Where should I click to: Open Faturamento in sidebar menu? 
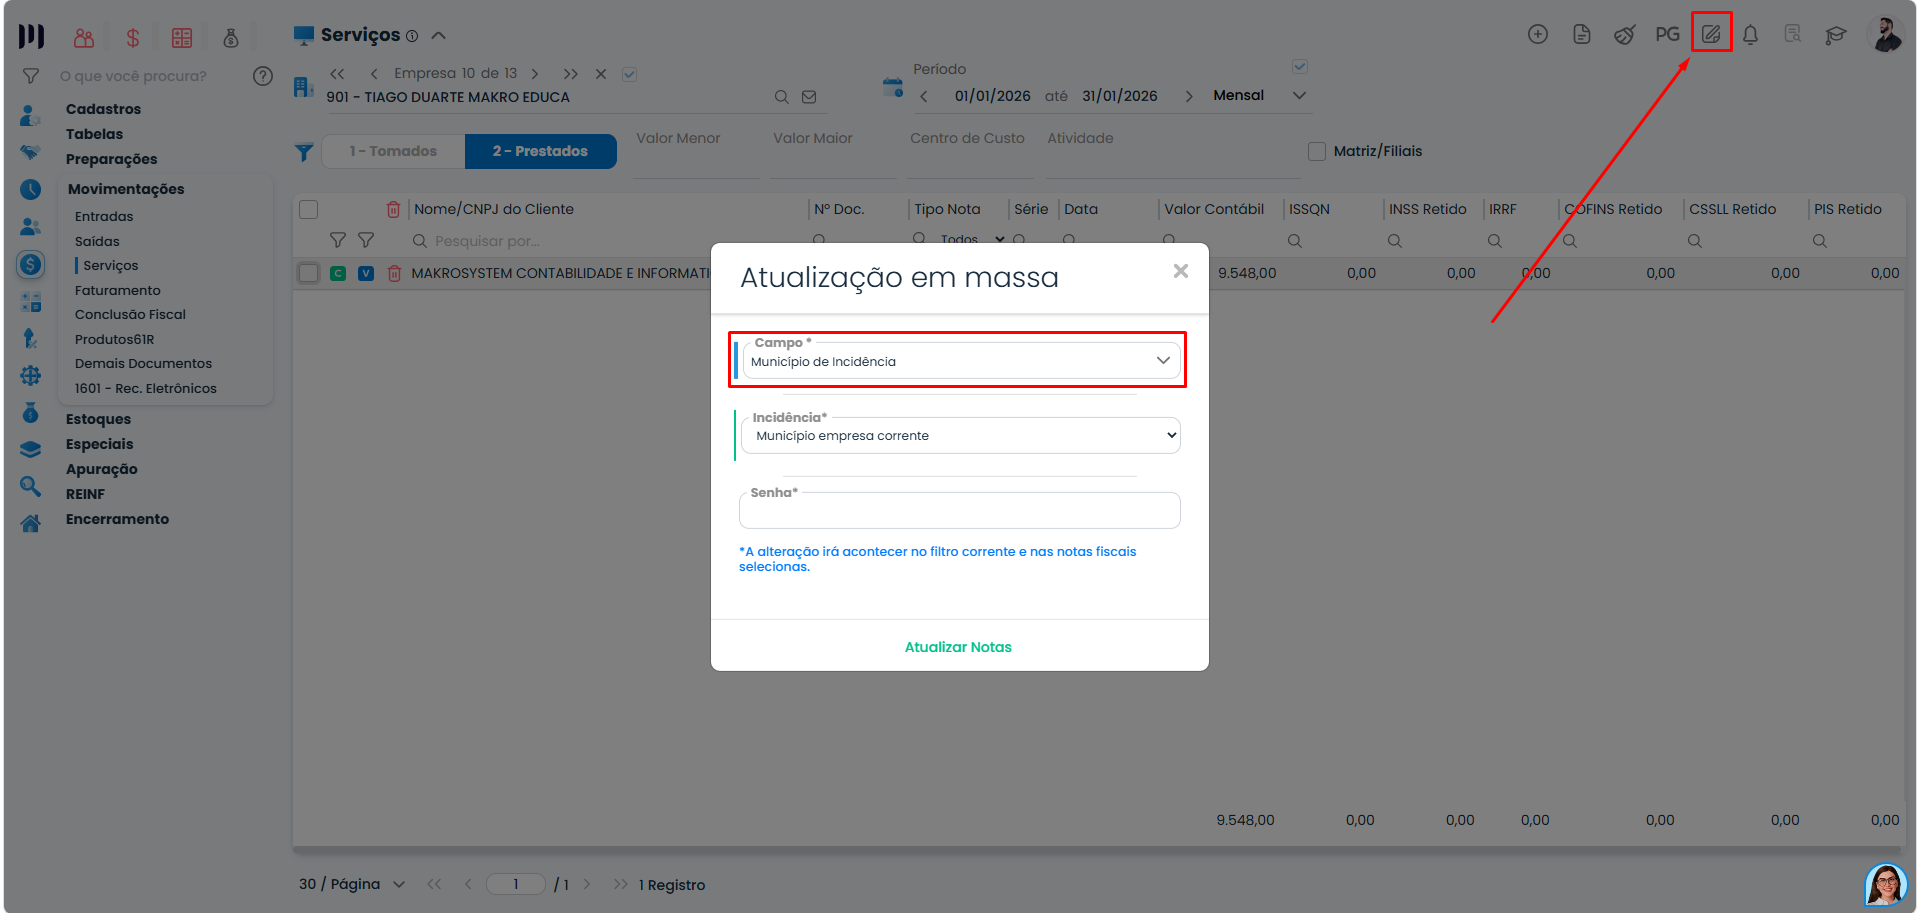(117, 290)
